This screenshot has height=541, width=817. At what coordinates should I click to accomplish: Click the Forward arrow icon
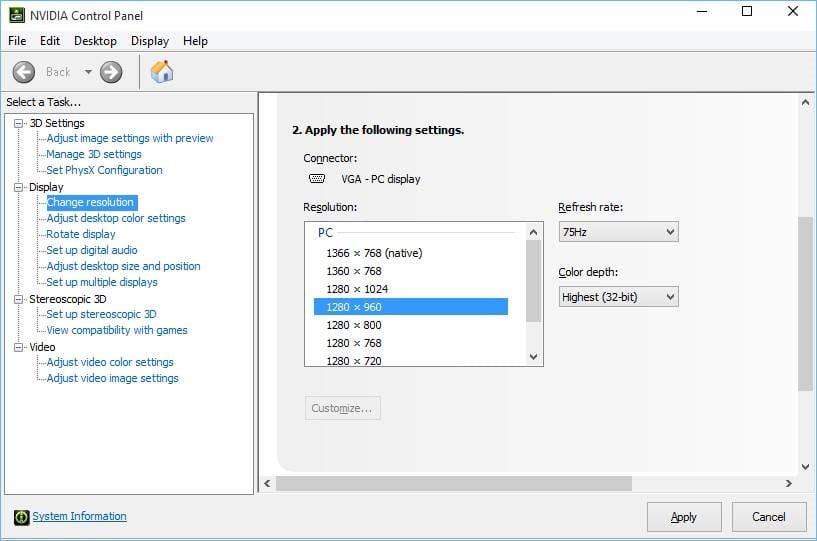click(x=111, y=72)
